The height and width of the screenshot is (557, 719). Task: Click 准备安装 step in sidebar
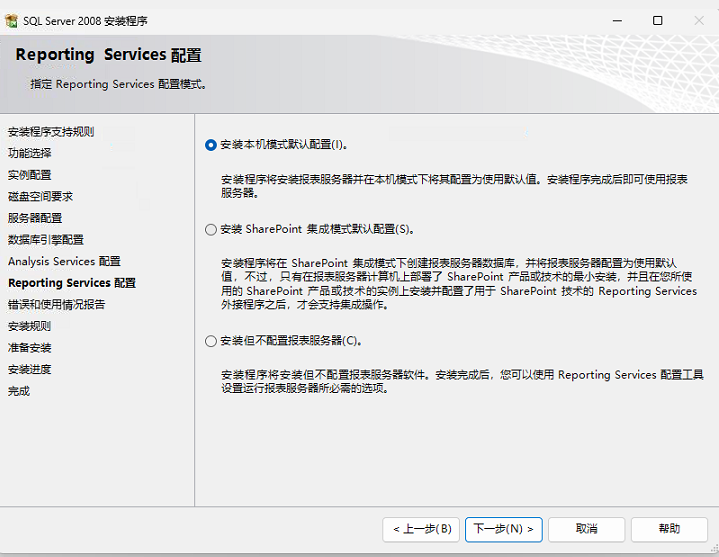(29, 347)
